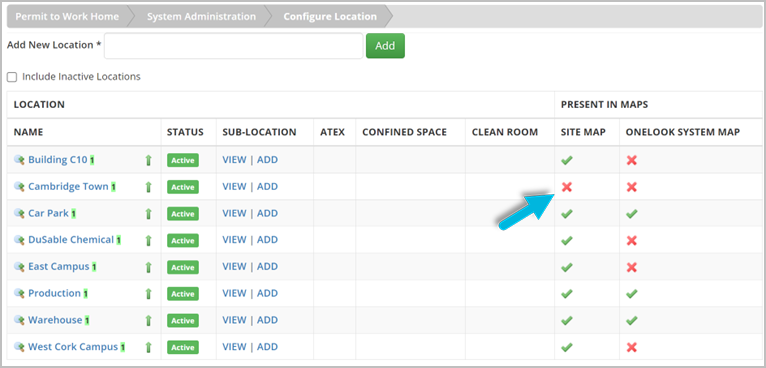766x368 pixels.
Task: View sub-locations of Building C10
Action: tap(234, 160)
